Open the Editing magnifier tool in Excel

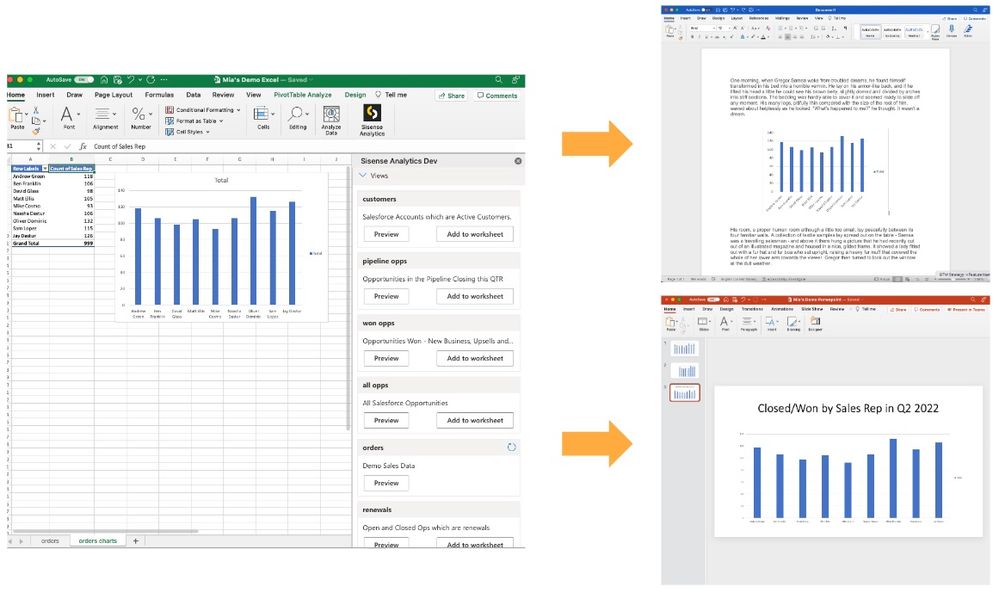[298, 115]
